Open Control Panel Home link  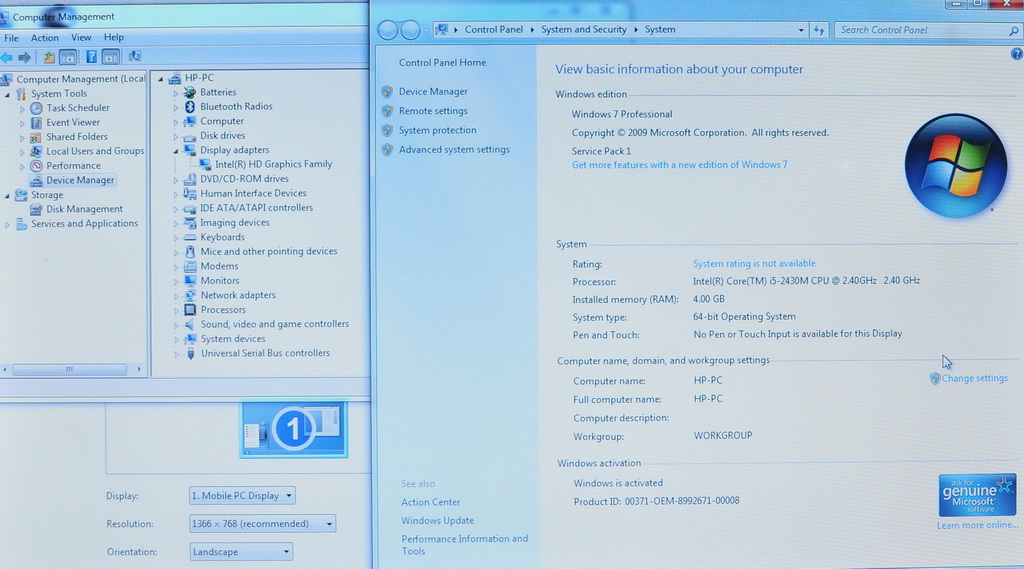point(442,63)
